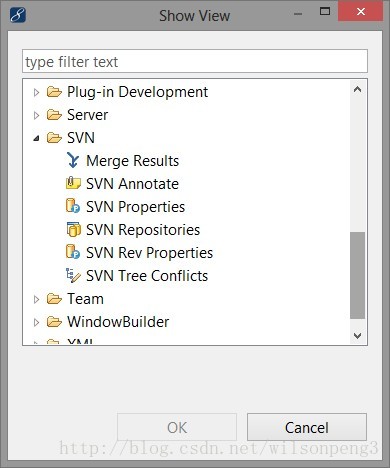This screenshot has height=468, width=390.
Task: Click the SVN Annotate sticky-note icon
Action: (73, 183)
